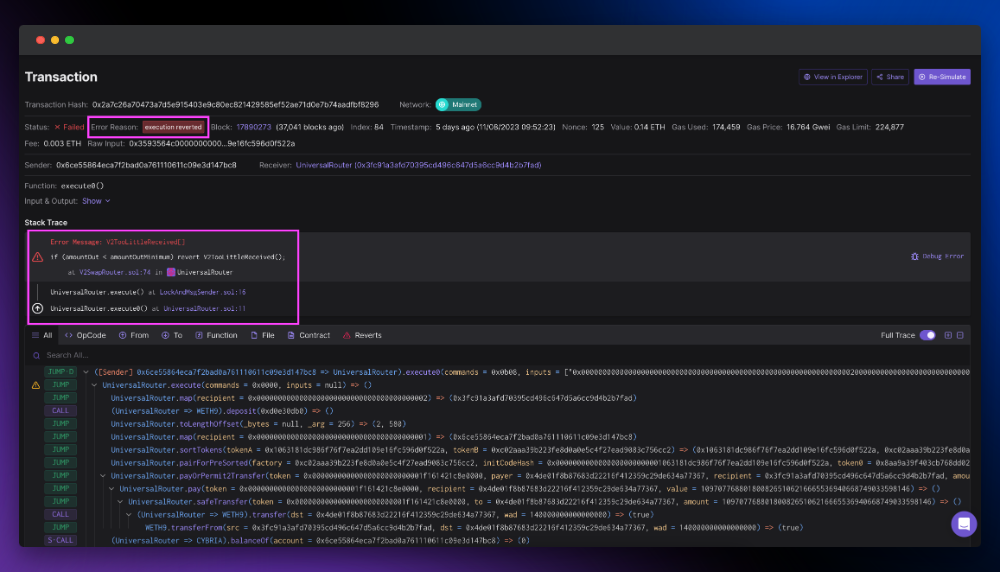
Task: Switch to the OpCode tab
Action: pos(85,336)
